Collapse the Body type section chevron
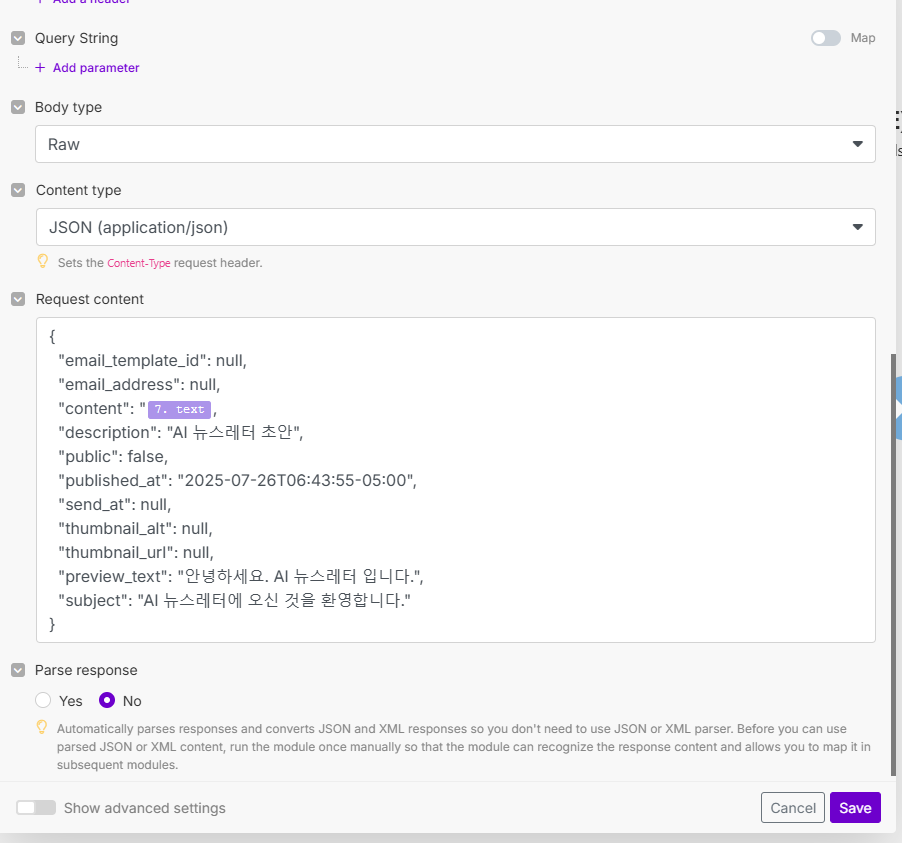The width and height of the screenshot is (902, 843). (18, 107)
